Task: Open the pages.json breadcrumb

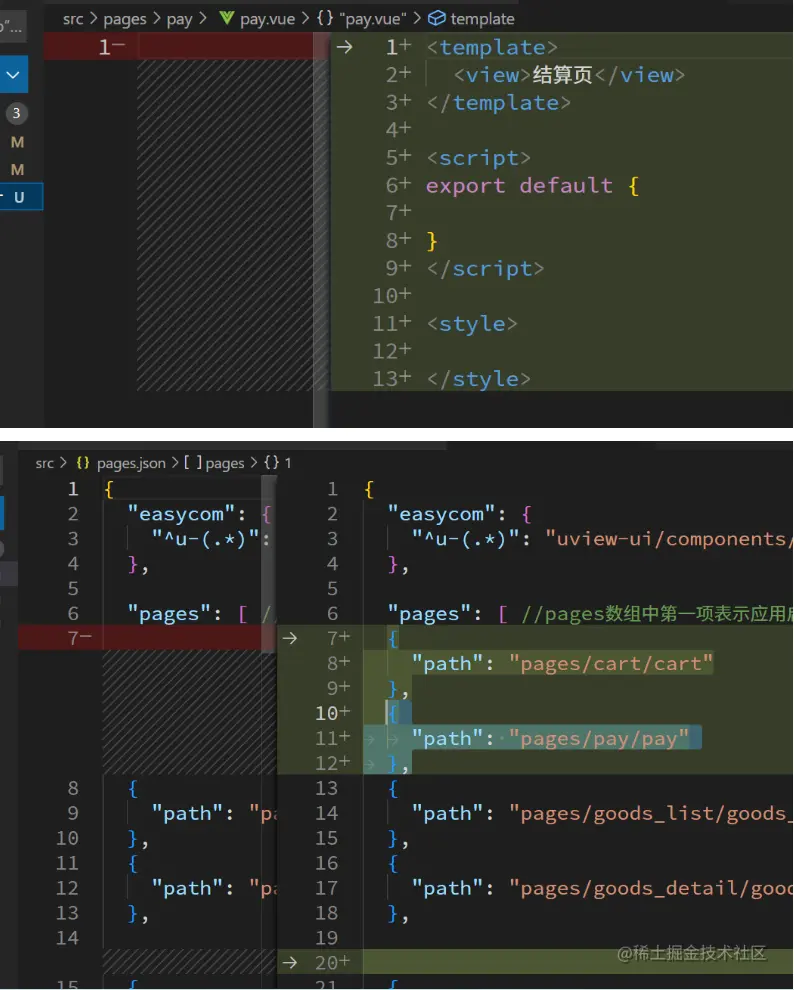Action: pos(131,463)
